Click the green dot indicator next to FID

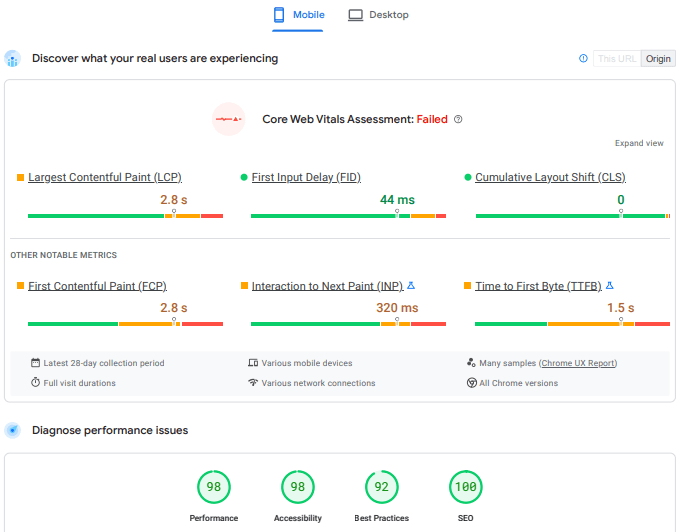pos(244,177)
